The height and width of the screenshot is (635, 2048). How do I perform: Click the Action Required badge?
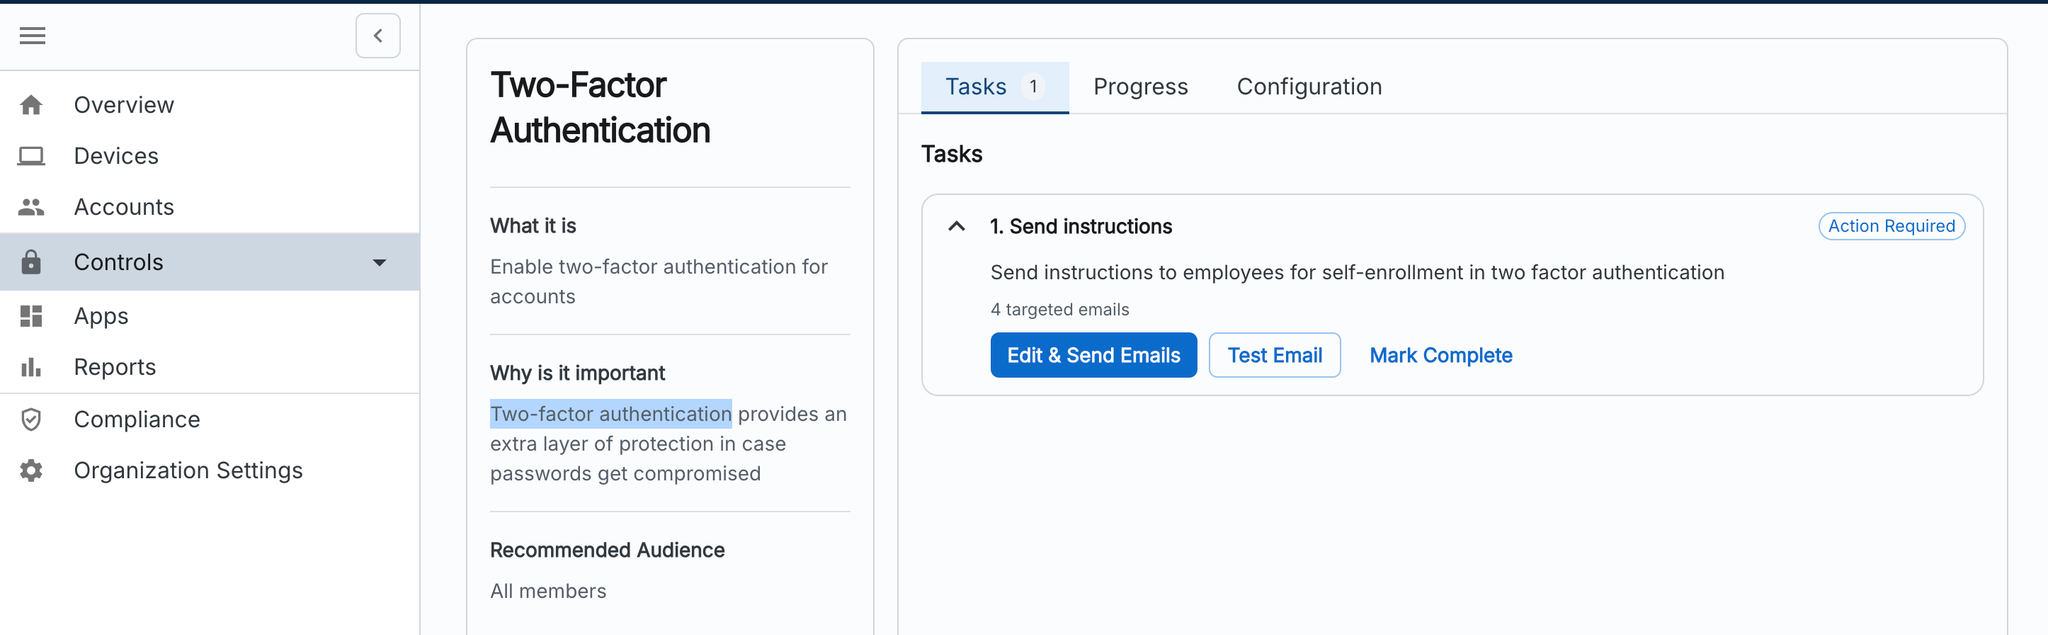click(1891, 226)
